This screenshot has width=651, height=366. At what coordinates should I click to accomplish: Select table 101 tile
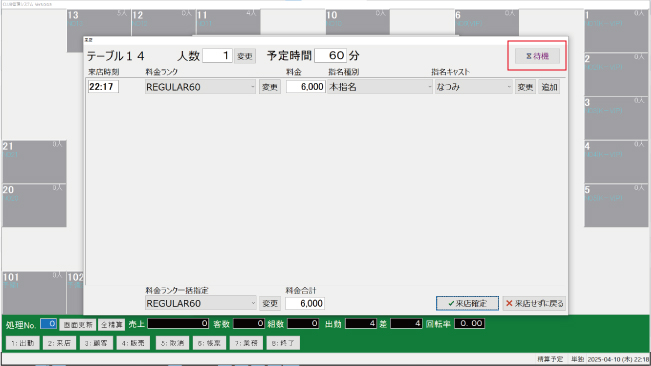(34, 293)
